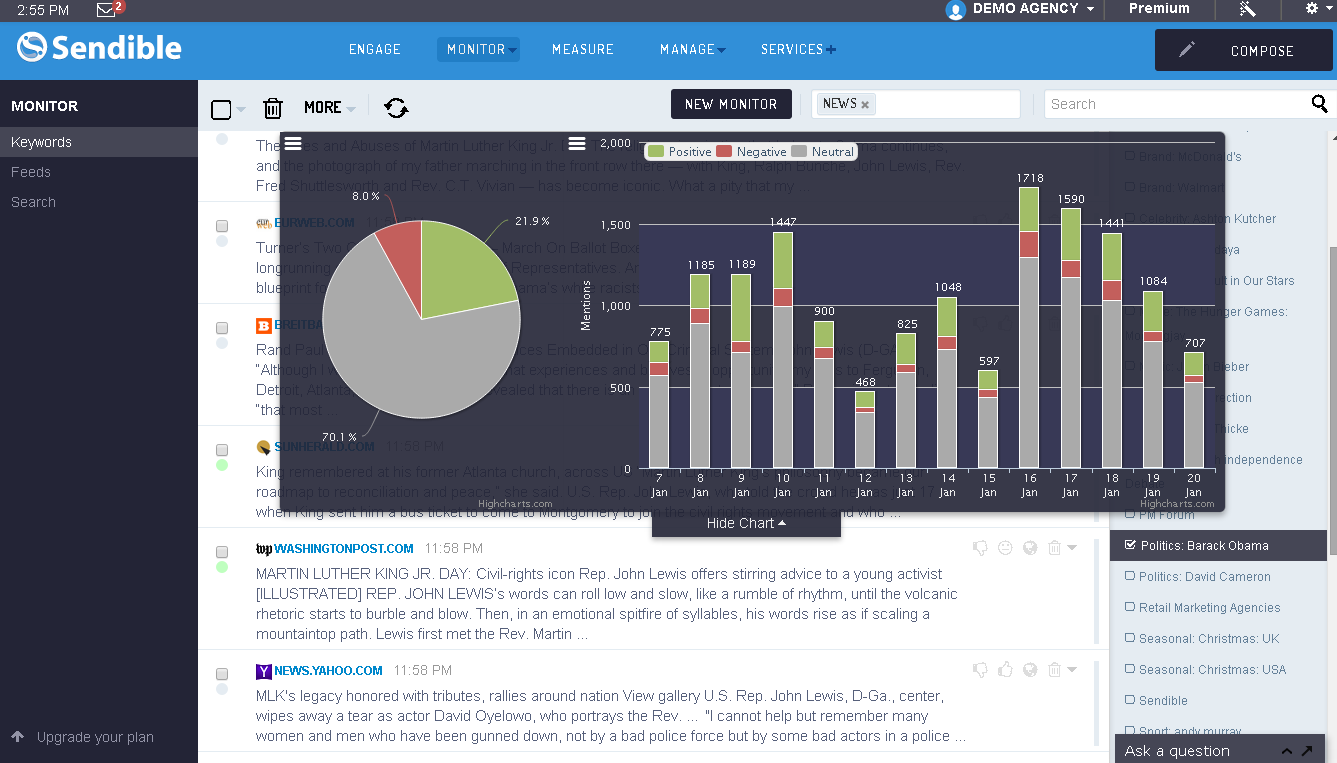Image resolution: width=1337 pixels, height=763 pixels.
Task: Toggle the select-all checkbox
Action: (x=221, y=109)
